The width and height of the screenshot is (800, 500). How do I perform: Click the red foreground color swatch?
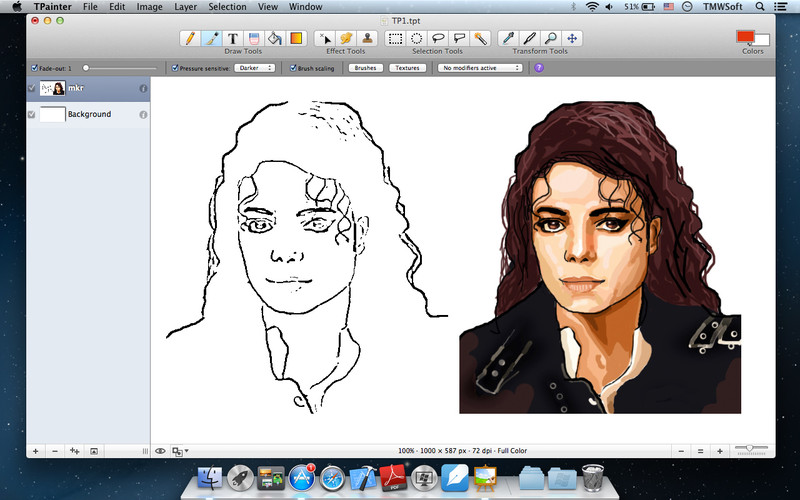click(x=745, y=36)
